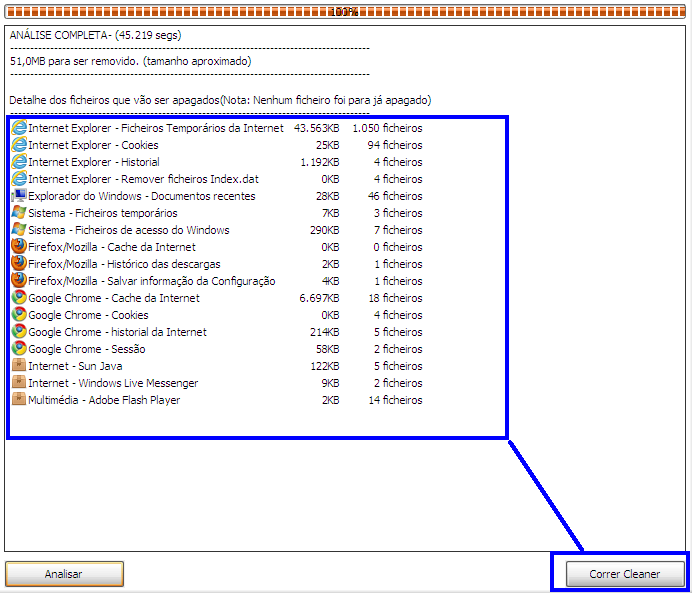Click the package icon beside Internet Sun Java
Viewport: 692px width, 593px height.
19,366
